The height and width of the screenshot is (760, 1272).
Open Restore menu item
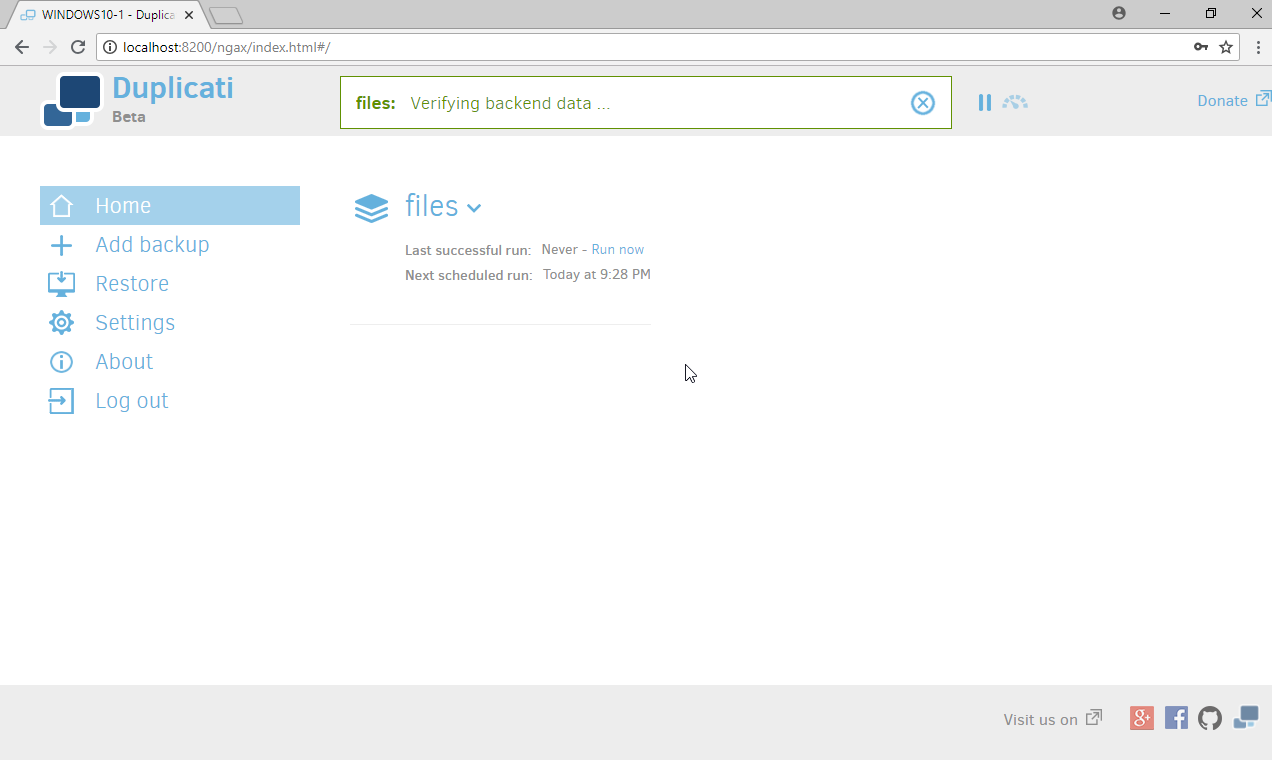coord(132,284)
